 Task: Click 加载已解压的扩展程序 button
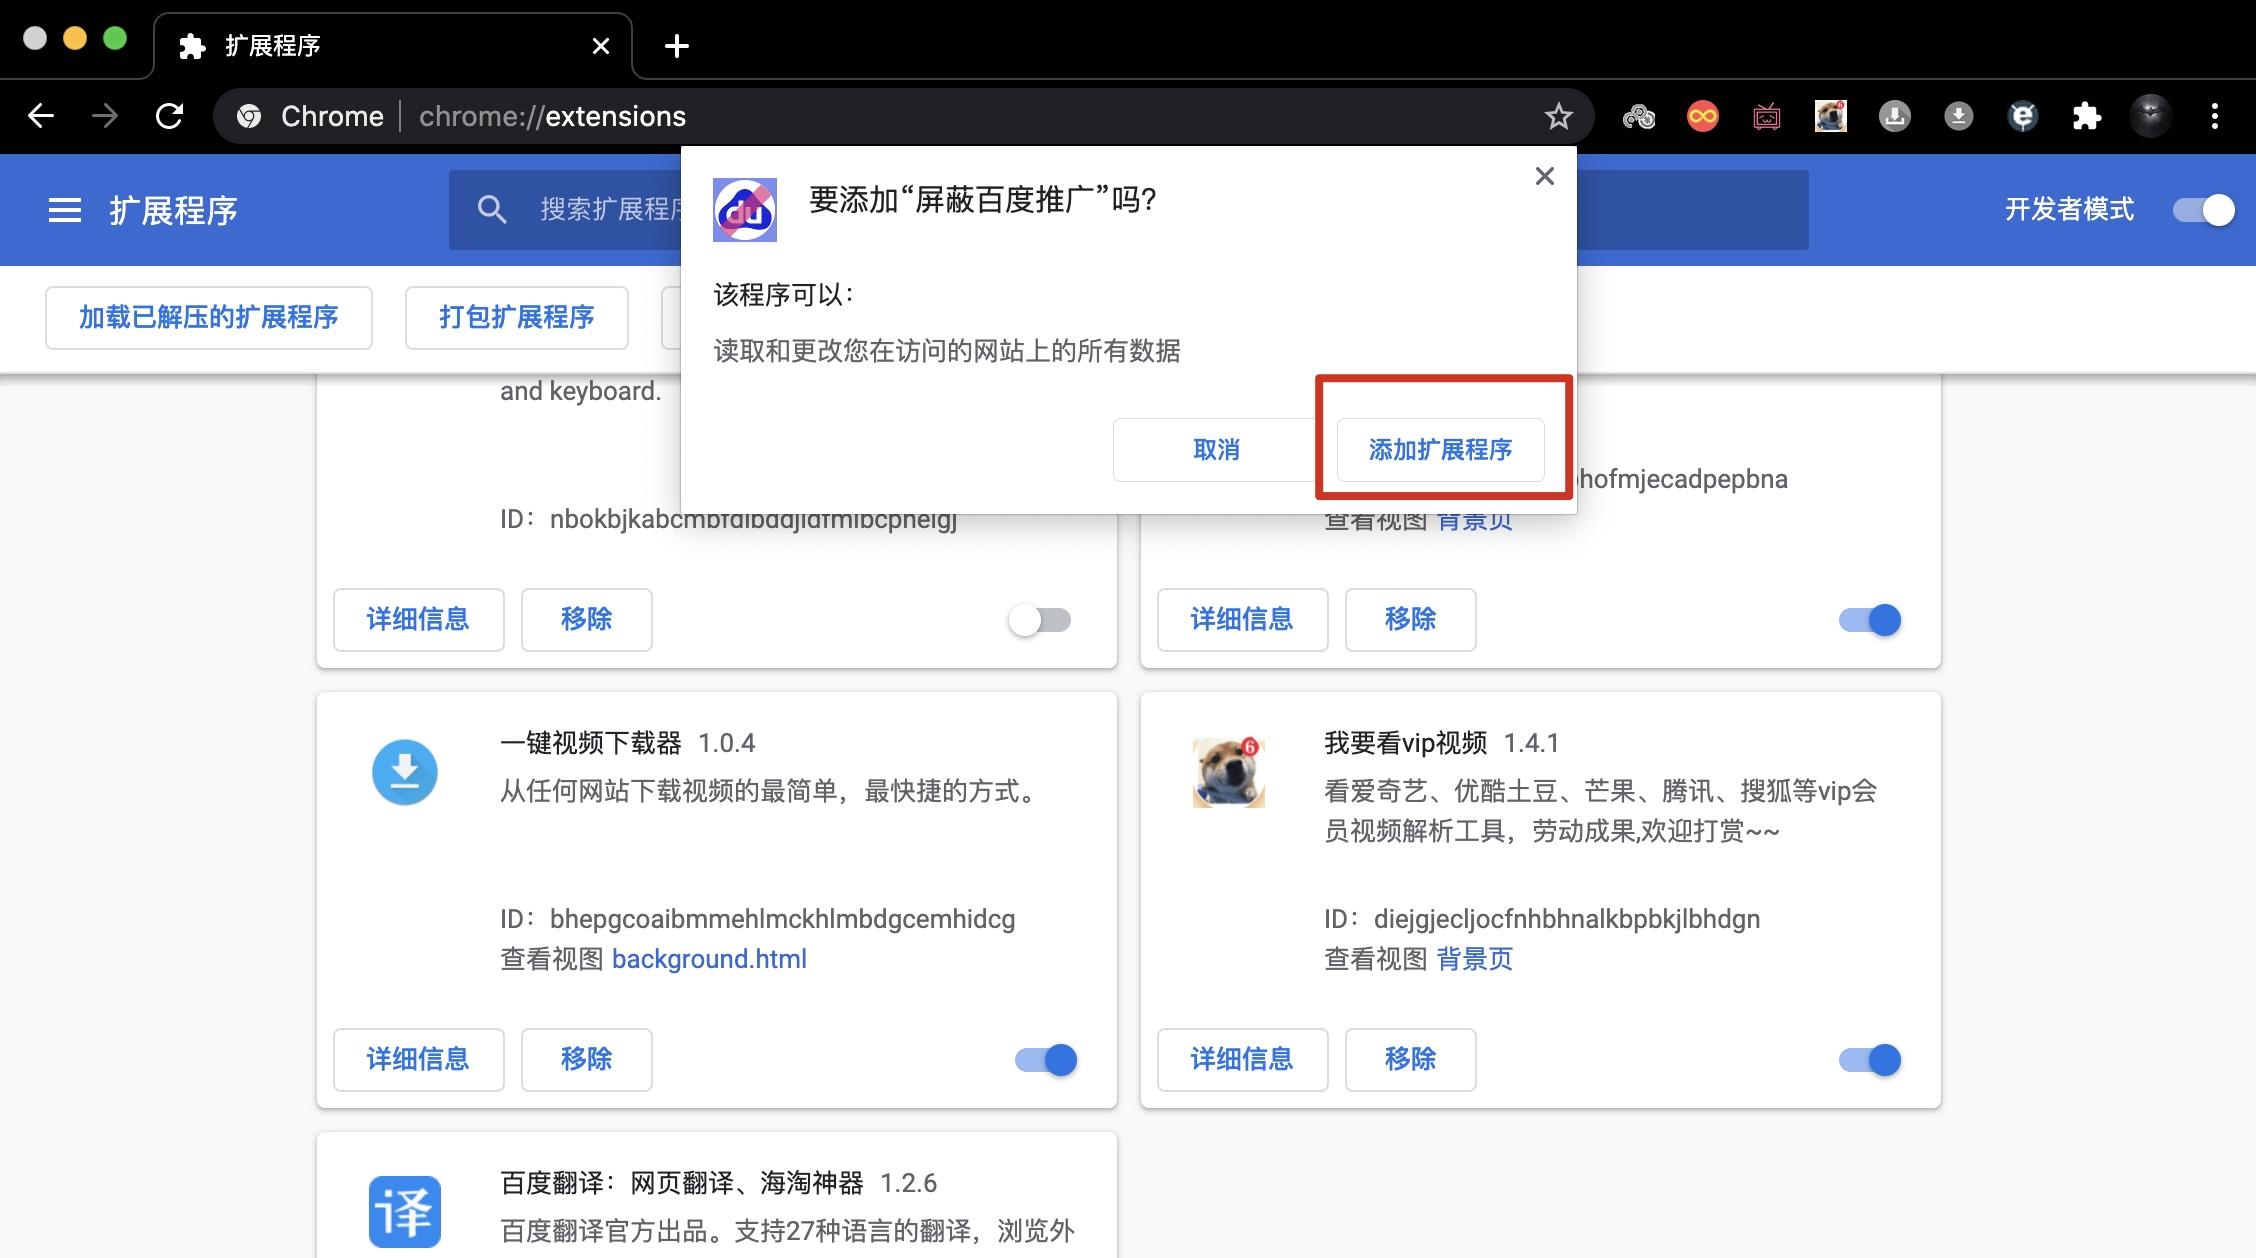point(209,318)
